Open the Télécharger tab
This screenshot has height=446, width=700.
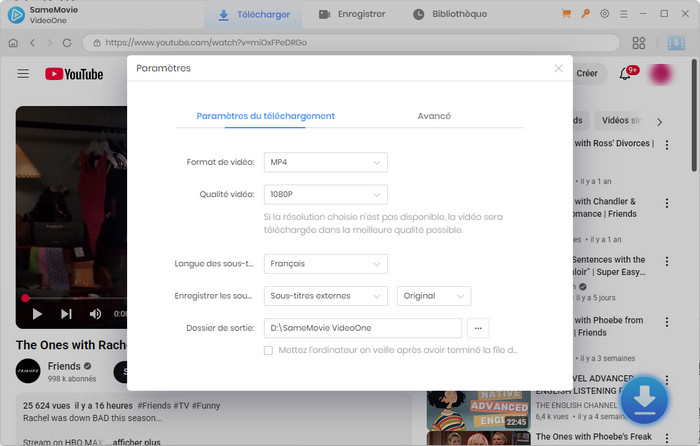tap(254, 15)
